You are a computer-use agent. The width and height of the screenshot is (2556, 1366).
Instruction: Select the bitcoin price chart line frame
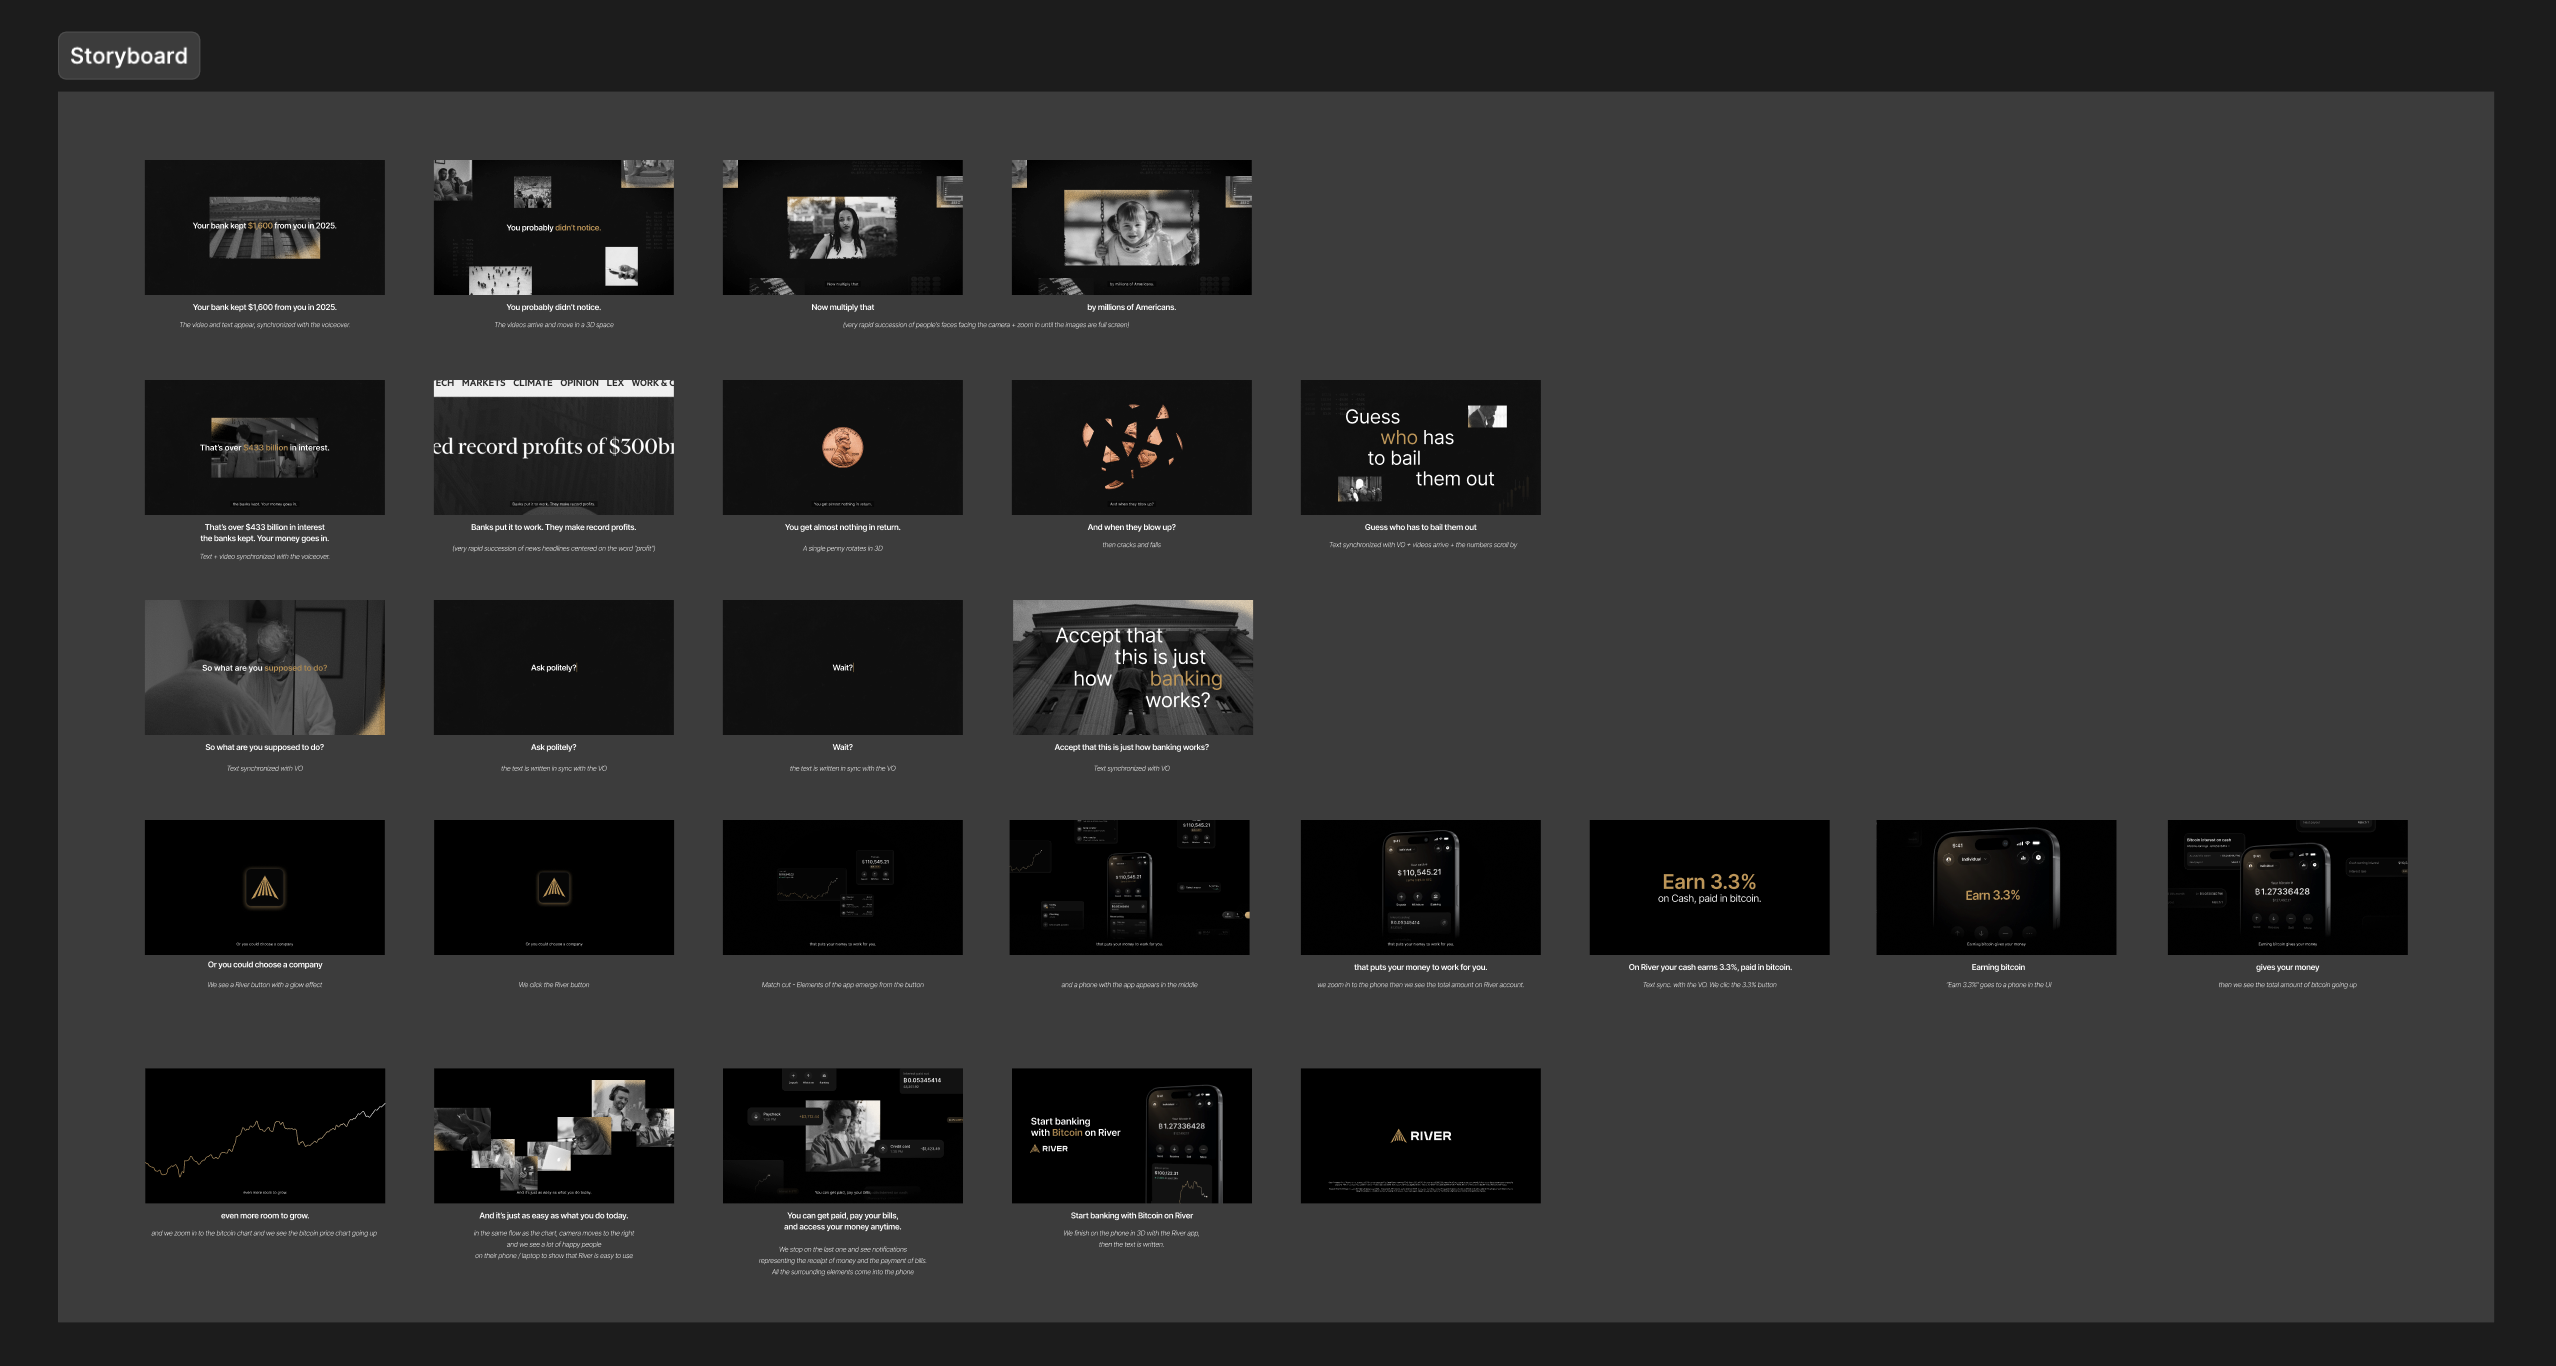click(x=265, y=1135)
